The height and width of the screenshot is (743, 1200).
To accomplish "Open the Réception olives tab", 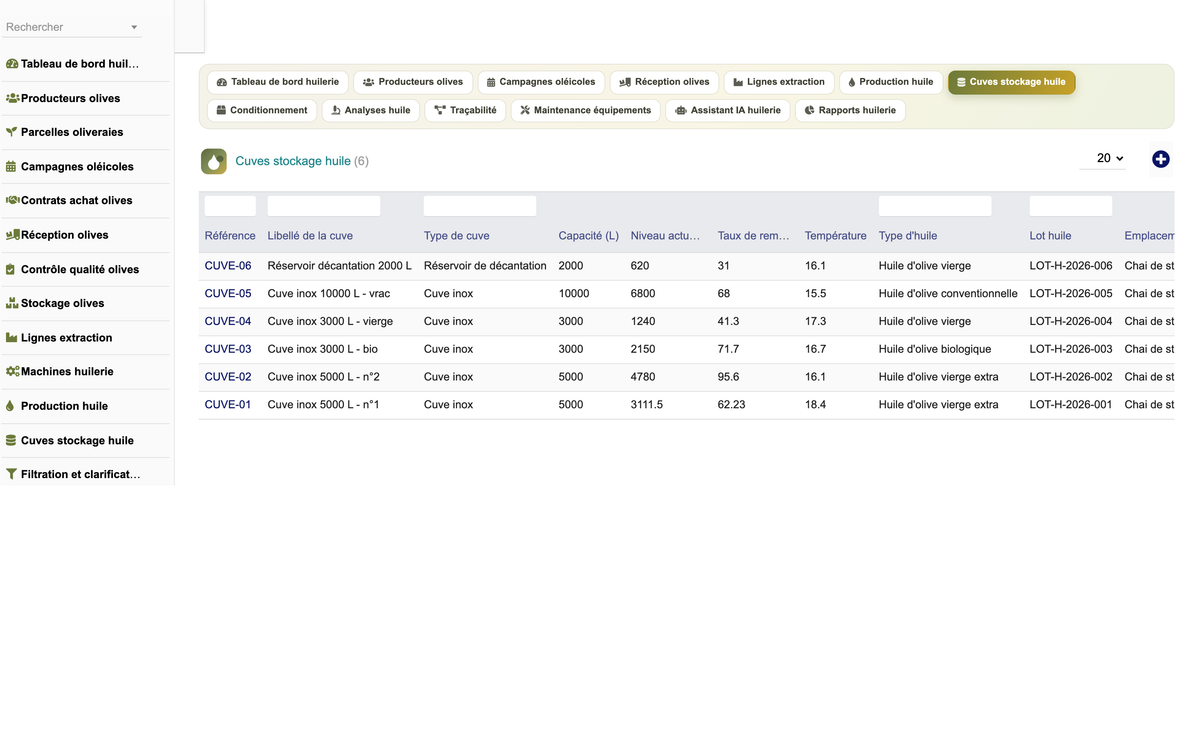I will (665, 82).
